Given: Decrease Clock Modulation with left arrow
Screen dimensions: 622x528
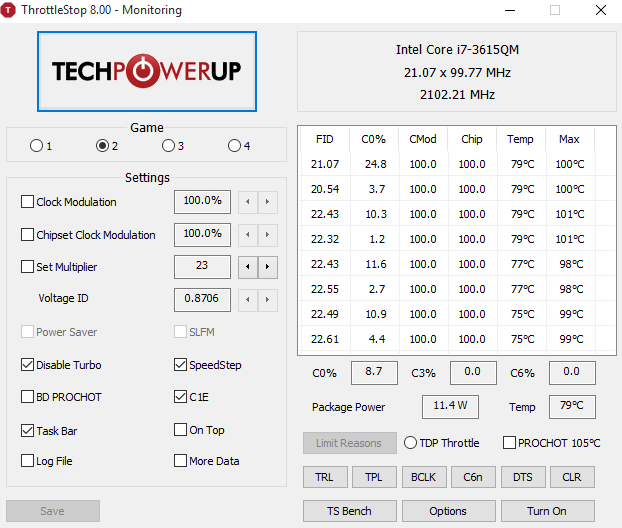Looking at the screenshot, I should pos(248,202).
